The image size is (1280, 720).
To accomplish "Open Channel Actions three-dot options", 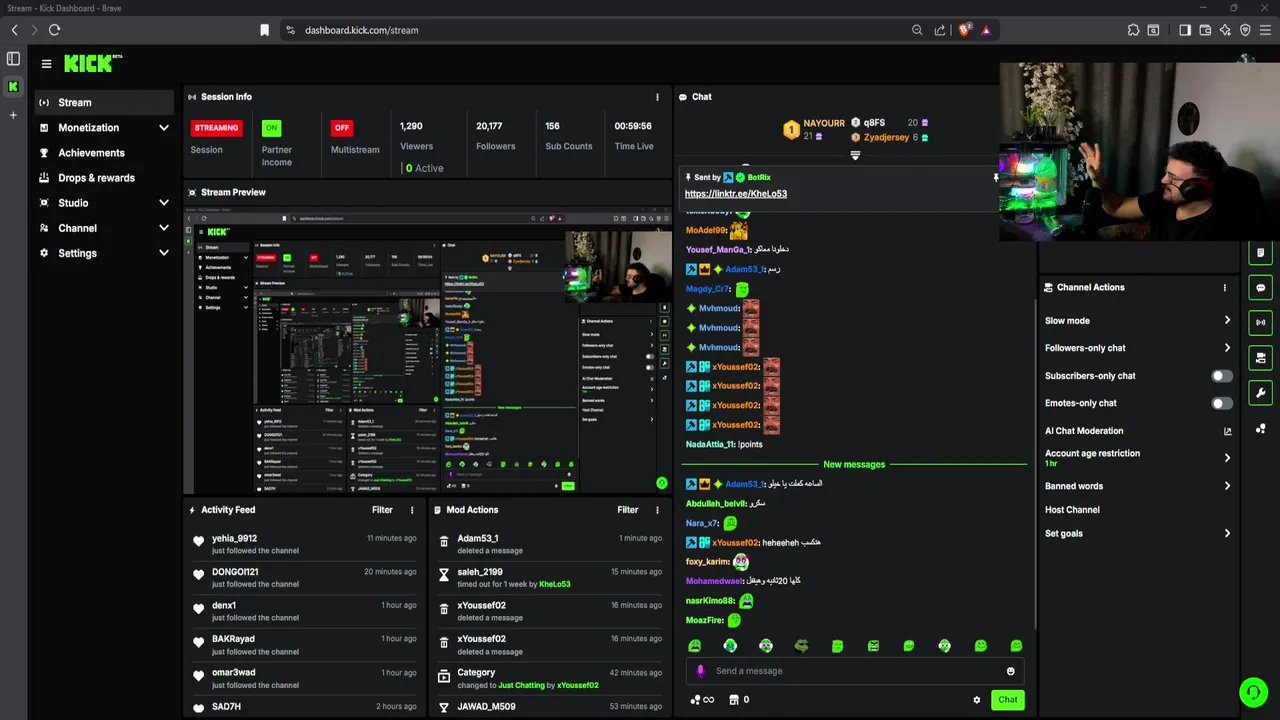I will (1224, 288).
